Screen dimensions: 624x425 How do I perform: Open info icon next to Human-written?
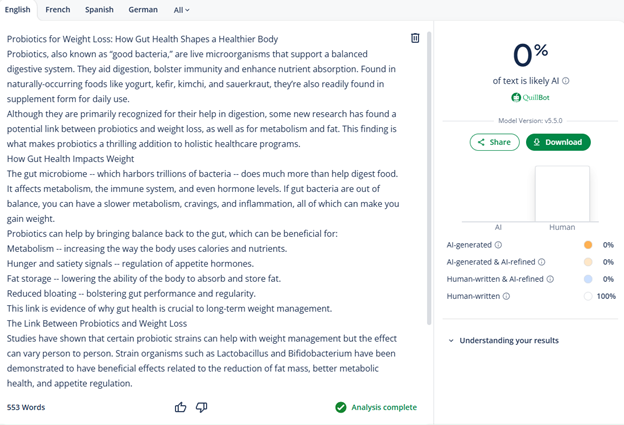pos(506,296)
